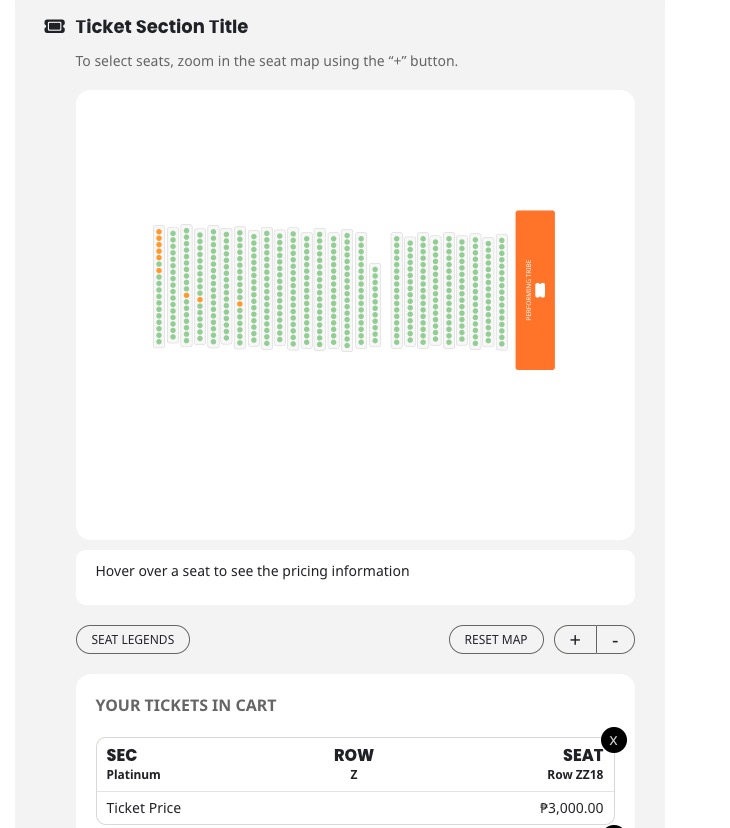This screenshot has width=730, height=828.
Task: Click the ₱3,000.00 ticket price
Action: tap(571, 808)
